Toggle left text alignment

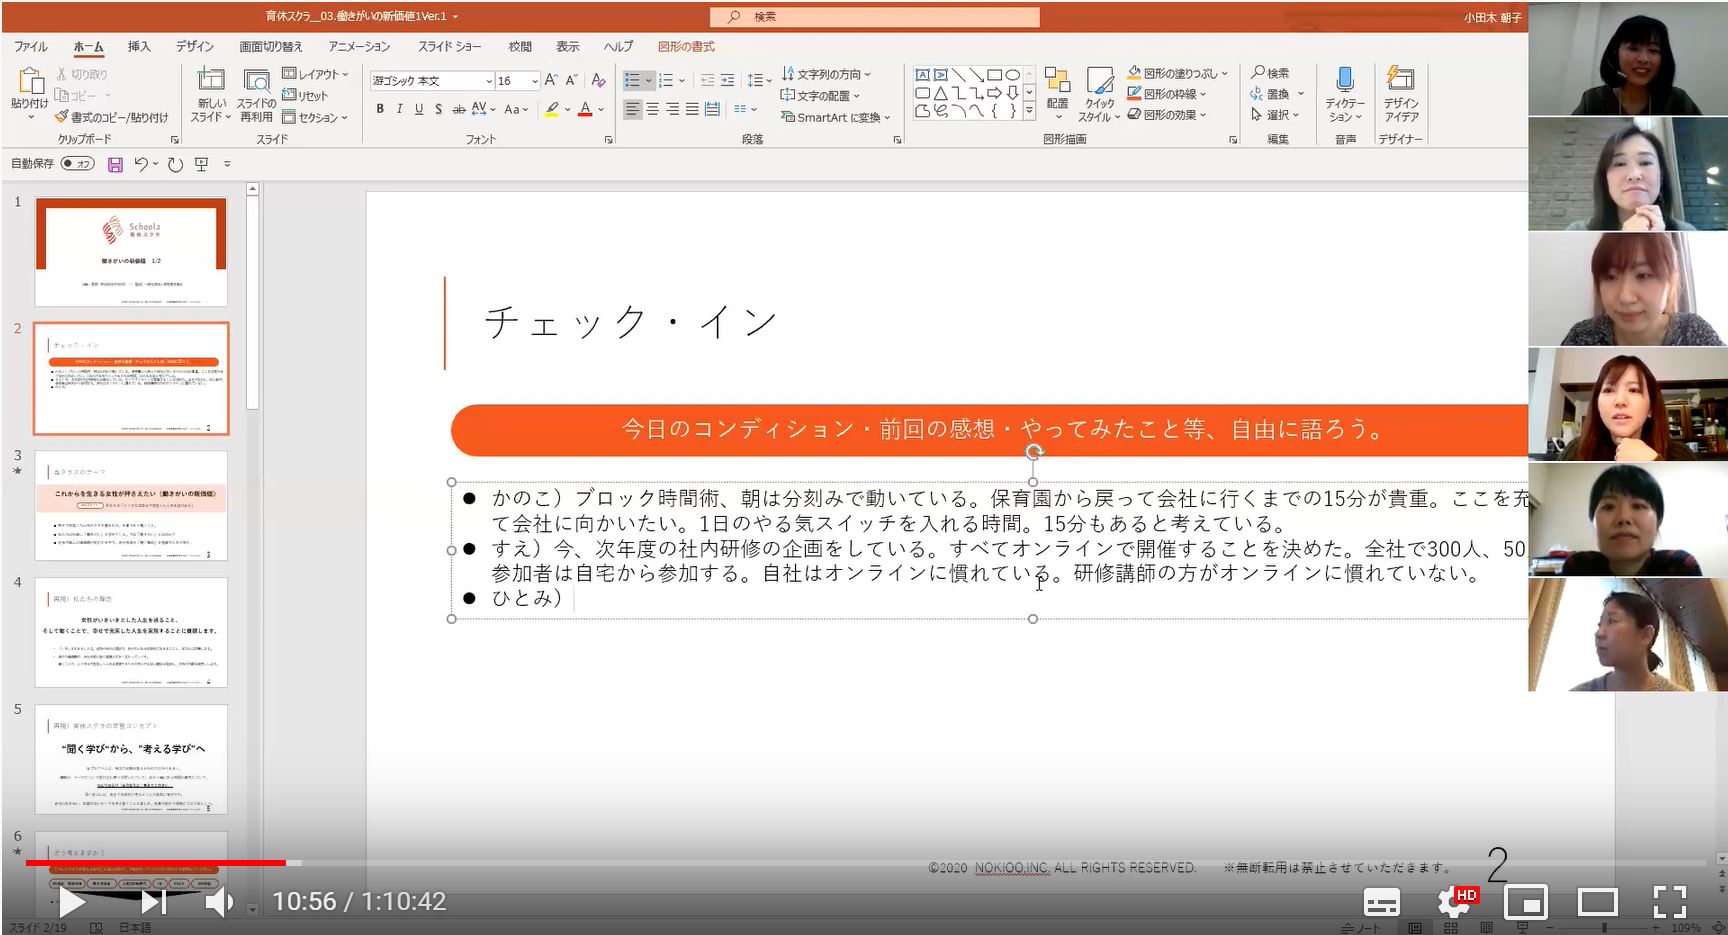632,109
